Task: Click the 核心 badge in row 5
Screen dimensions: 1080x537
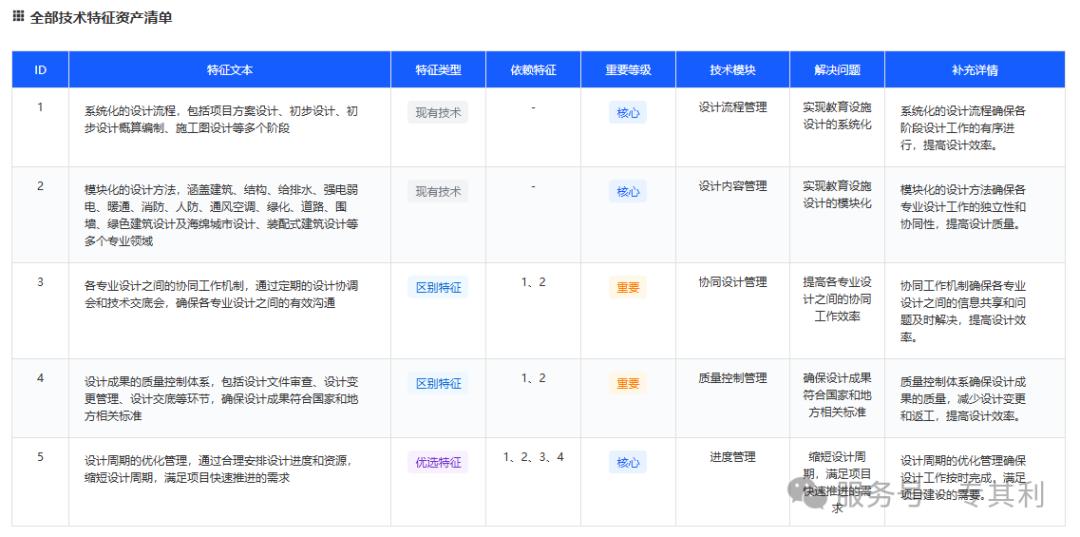Action: 627,462
